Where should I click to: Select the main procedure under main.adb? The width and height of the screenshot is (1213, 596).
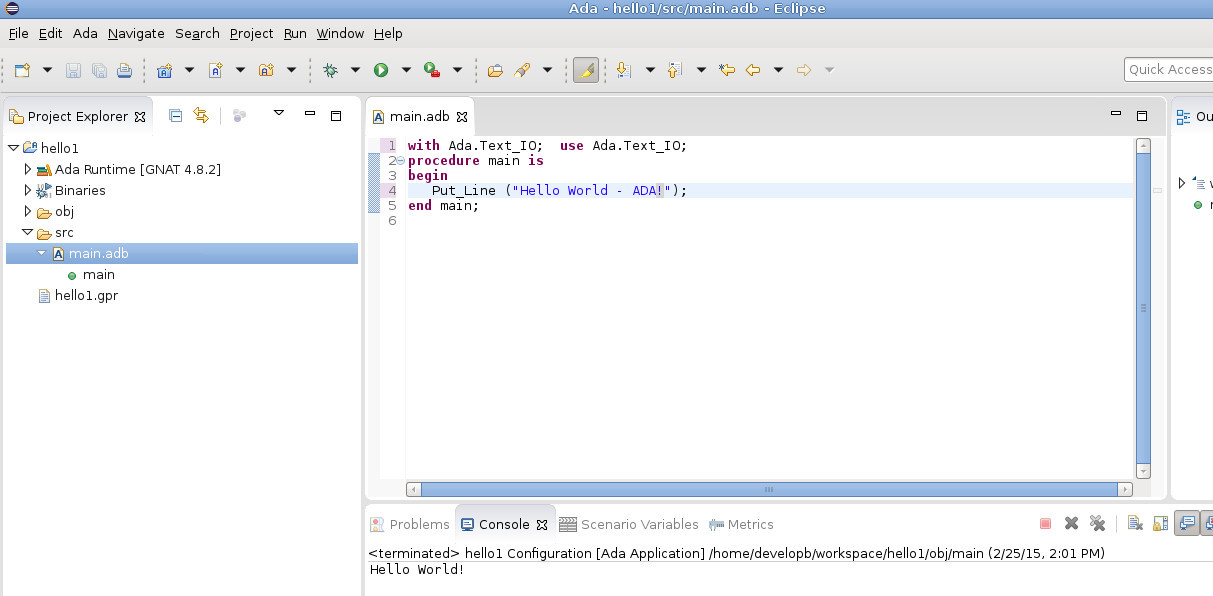(x=98, y=274)
